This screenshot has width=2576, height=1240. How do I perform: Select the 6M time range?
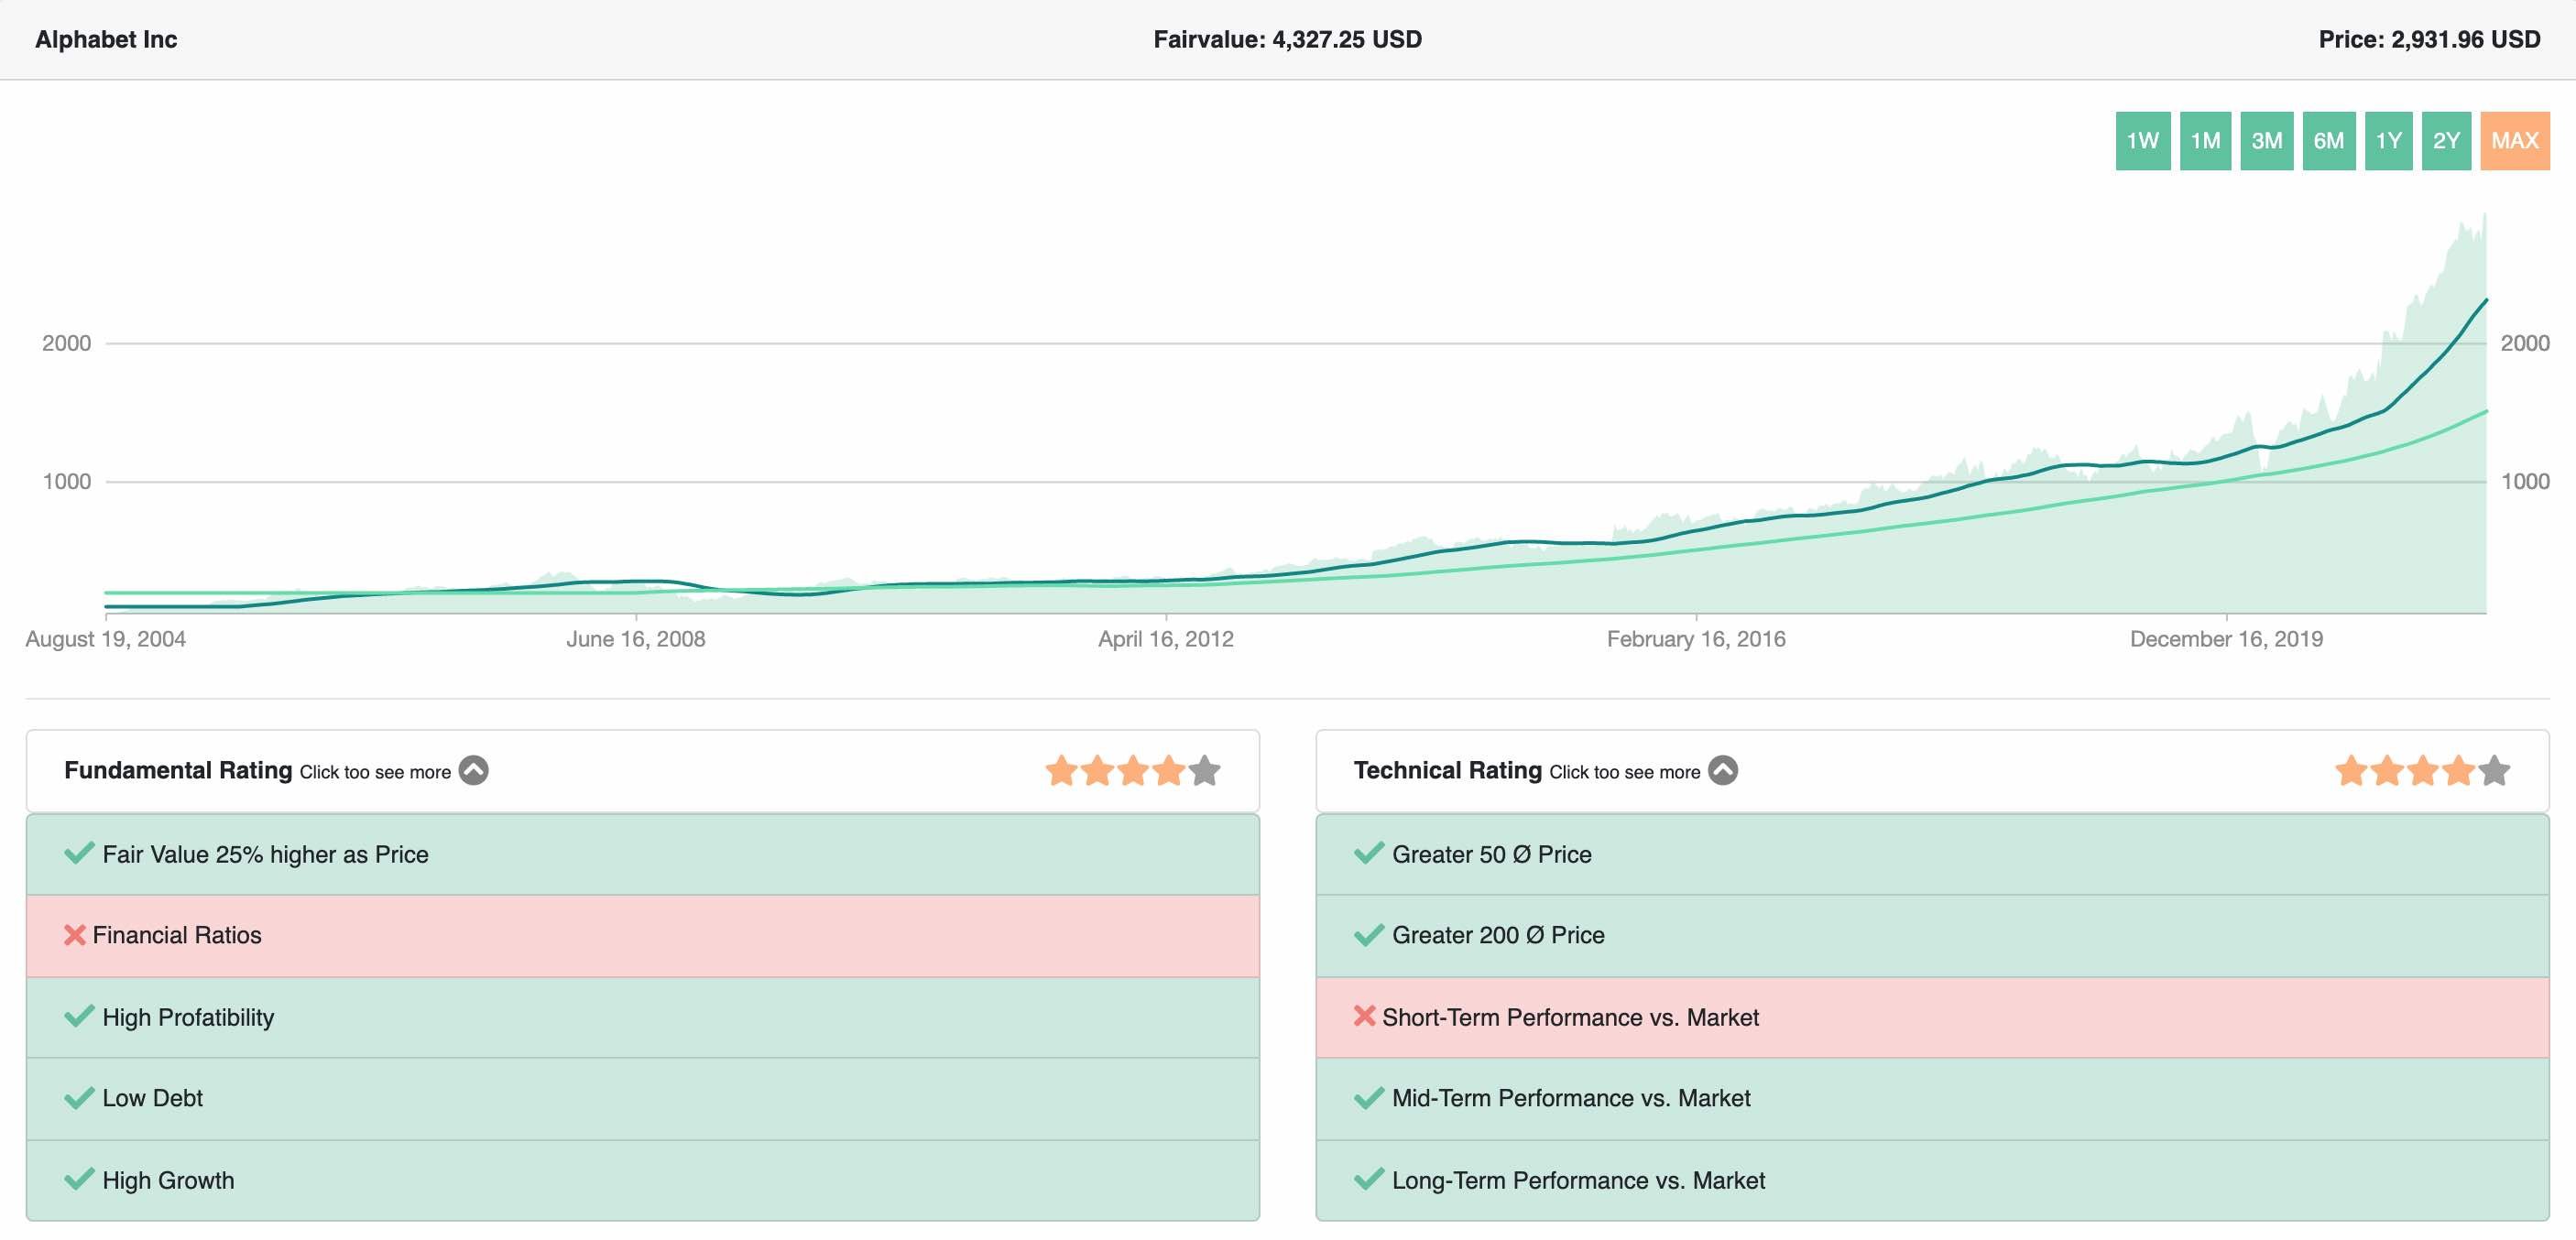pos(2328,141)
